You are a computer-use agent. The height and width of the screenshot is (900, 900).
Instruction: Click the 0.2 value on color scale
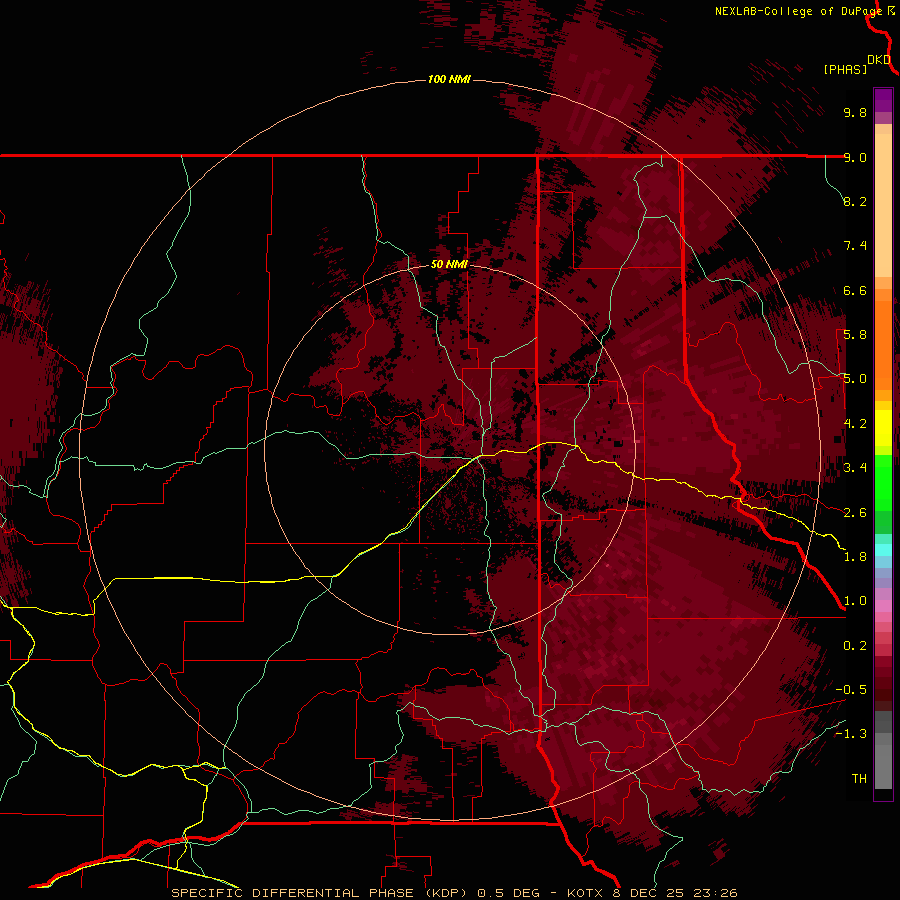click(x=855, y=646)
